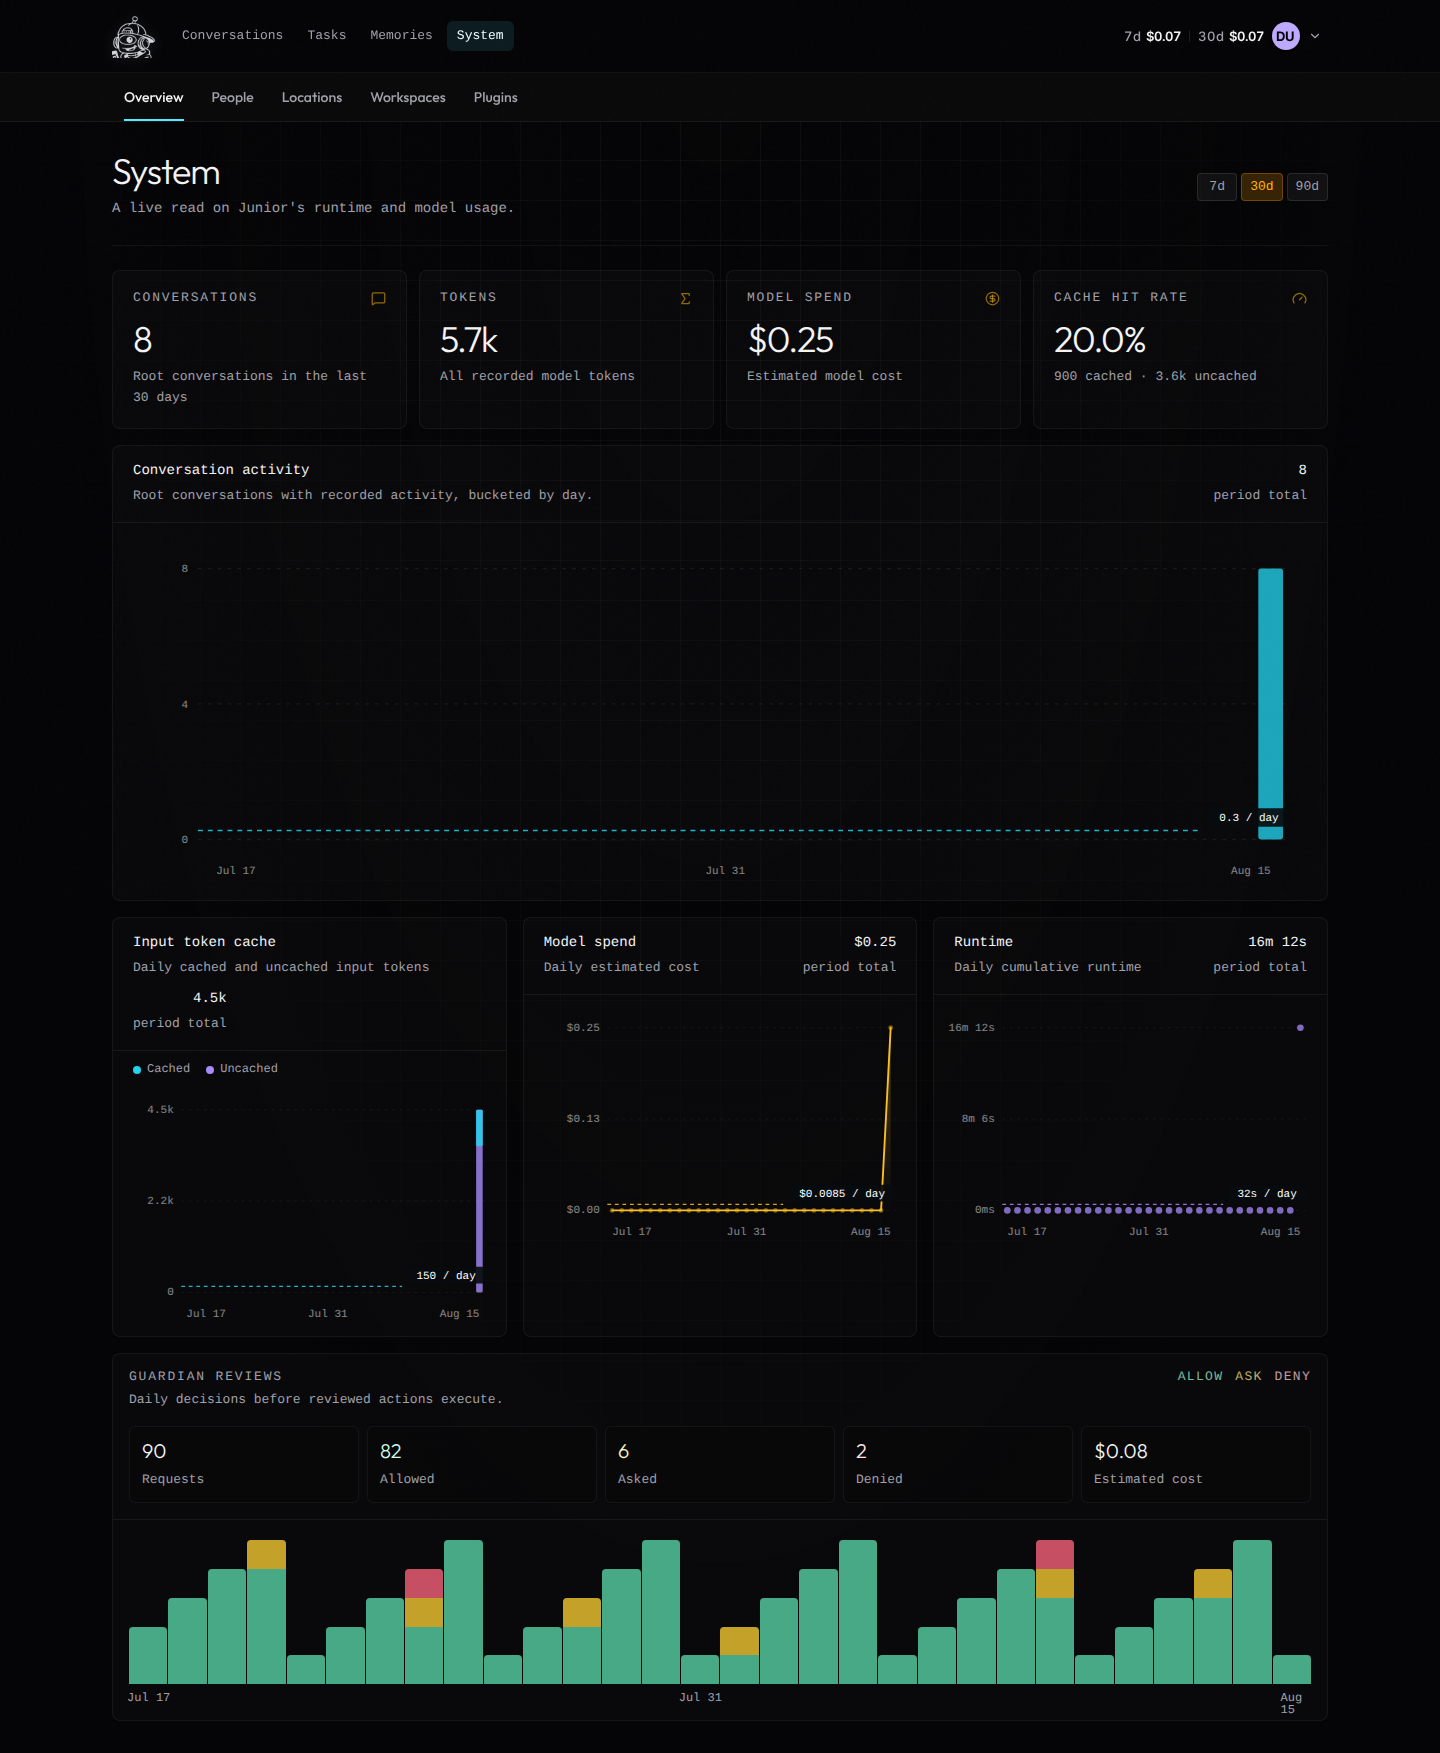Screen dimensions: 1440x1753
Task: Click the $0.08 Estimated cost card
Action: point(1196,1464)
